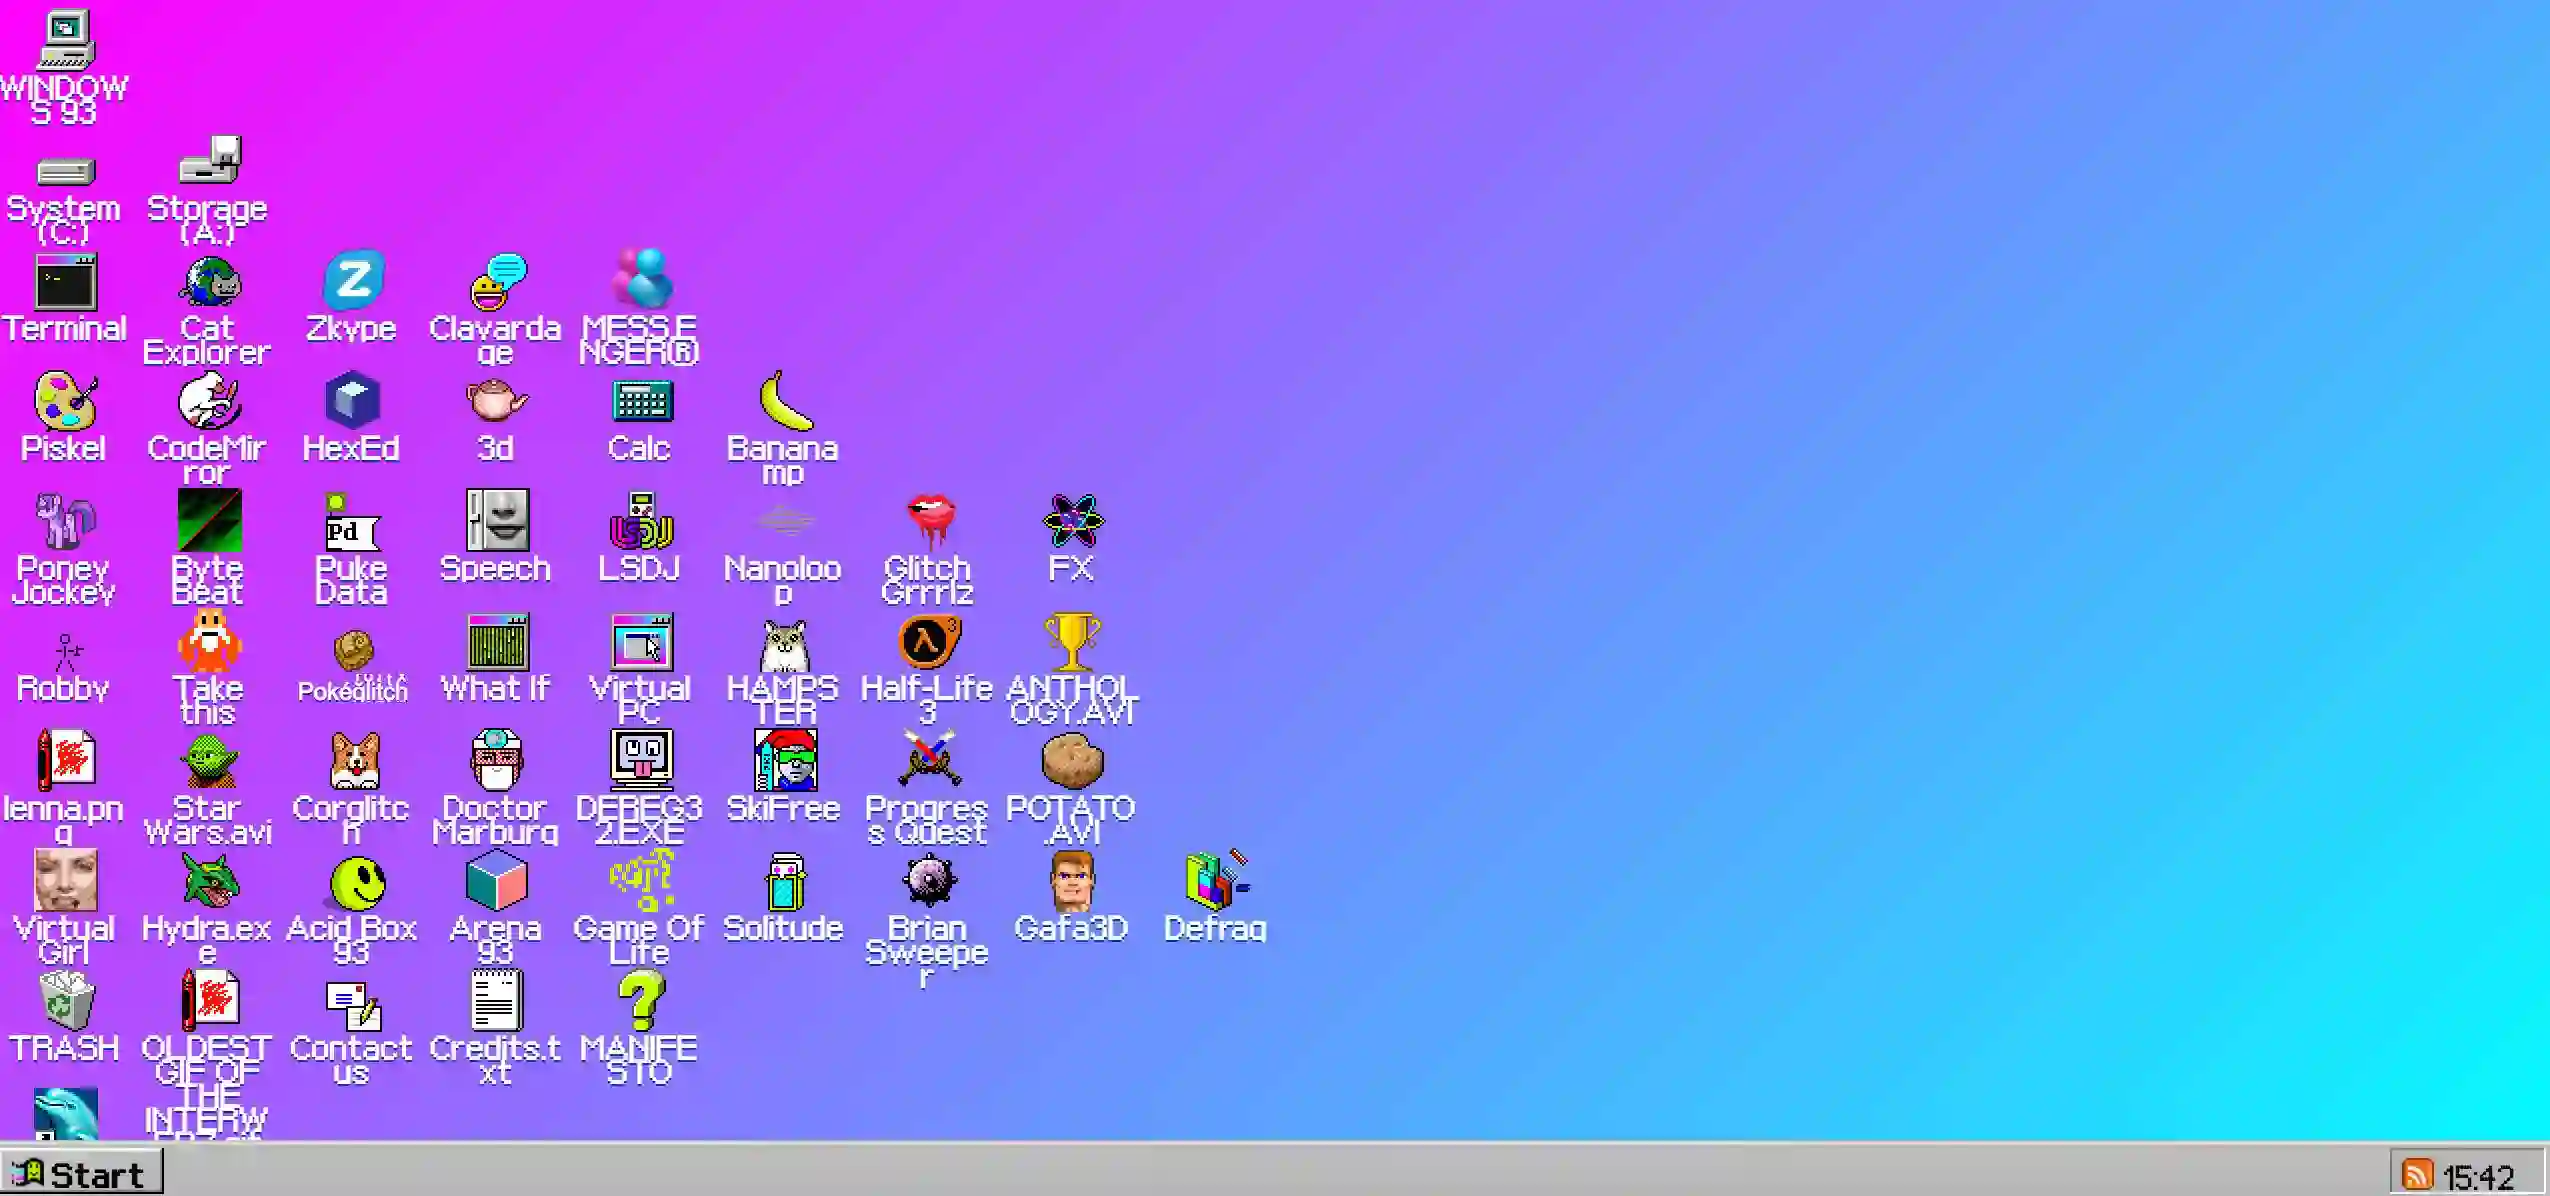Click the RSS feed tray icon
The width and height of the screenshot is (2550, 1196).
2416,1175
